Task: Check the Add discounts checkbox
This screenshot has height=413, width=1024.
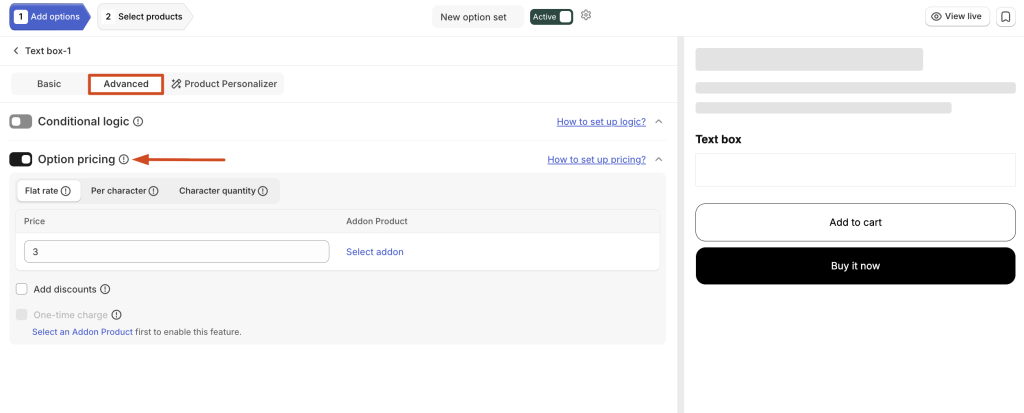Action: point(22,289)
